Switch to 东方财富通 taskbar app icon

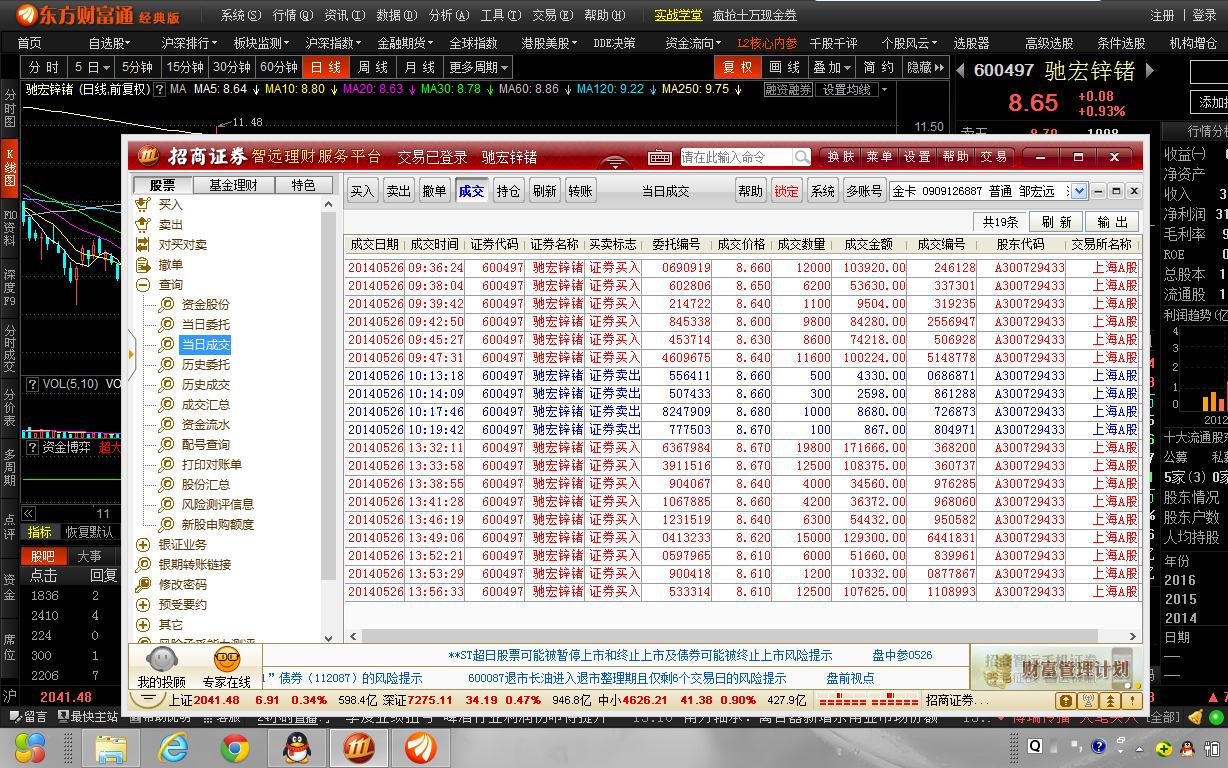click(421, 748)
